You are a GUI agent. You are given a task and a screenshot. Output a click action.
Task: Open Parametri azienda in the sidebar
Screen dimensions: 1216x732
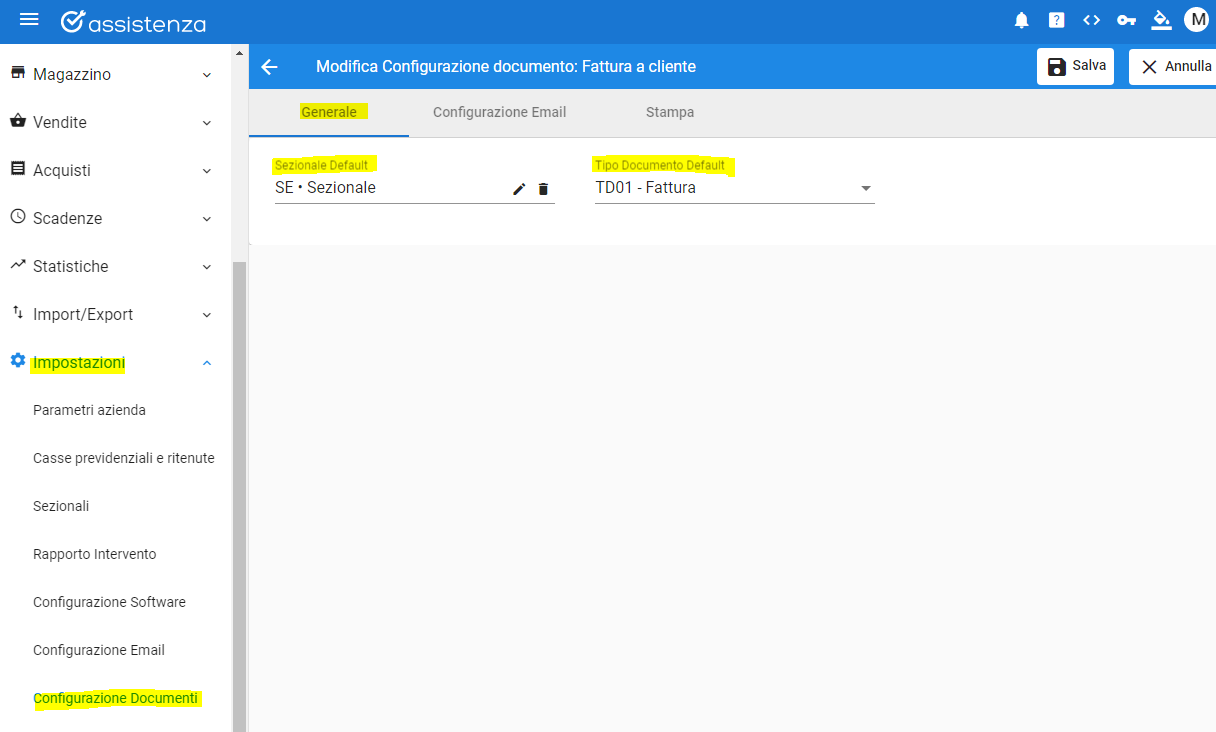pos(89,410)
